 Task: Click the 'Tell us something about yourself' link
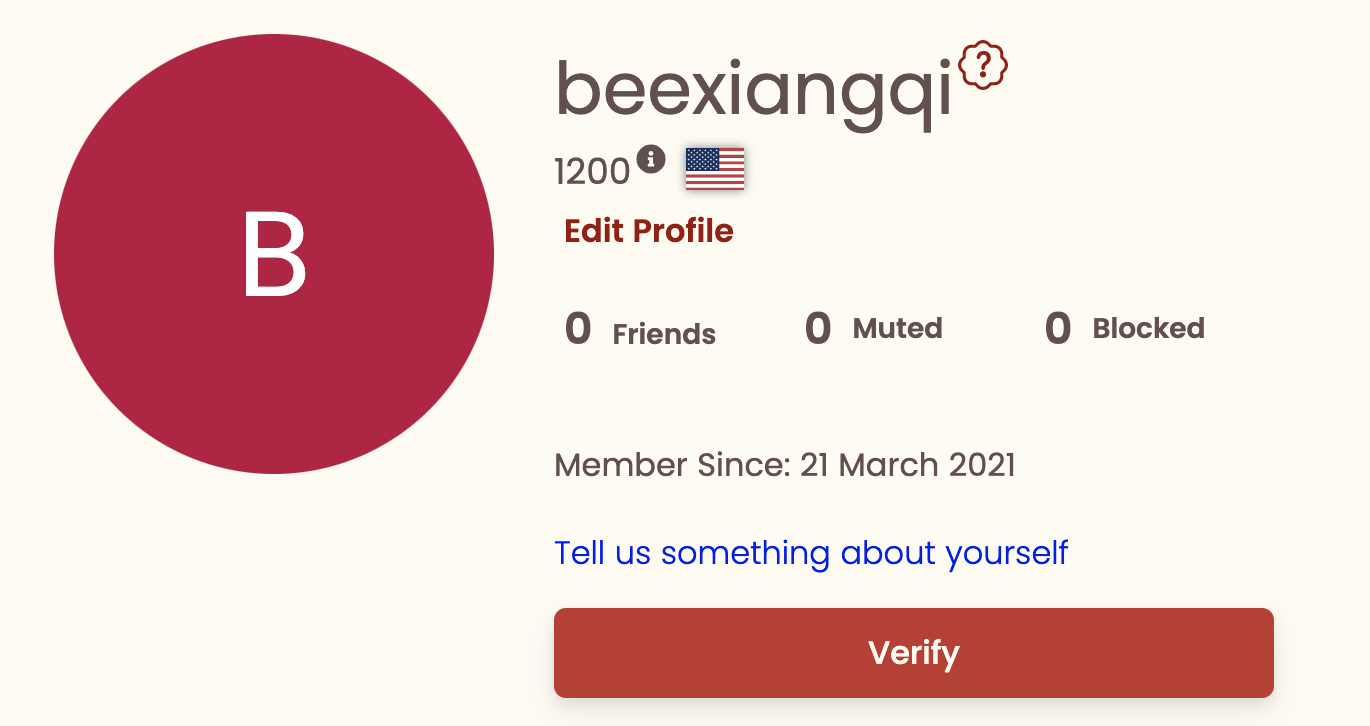(811, 552)
